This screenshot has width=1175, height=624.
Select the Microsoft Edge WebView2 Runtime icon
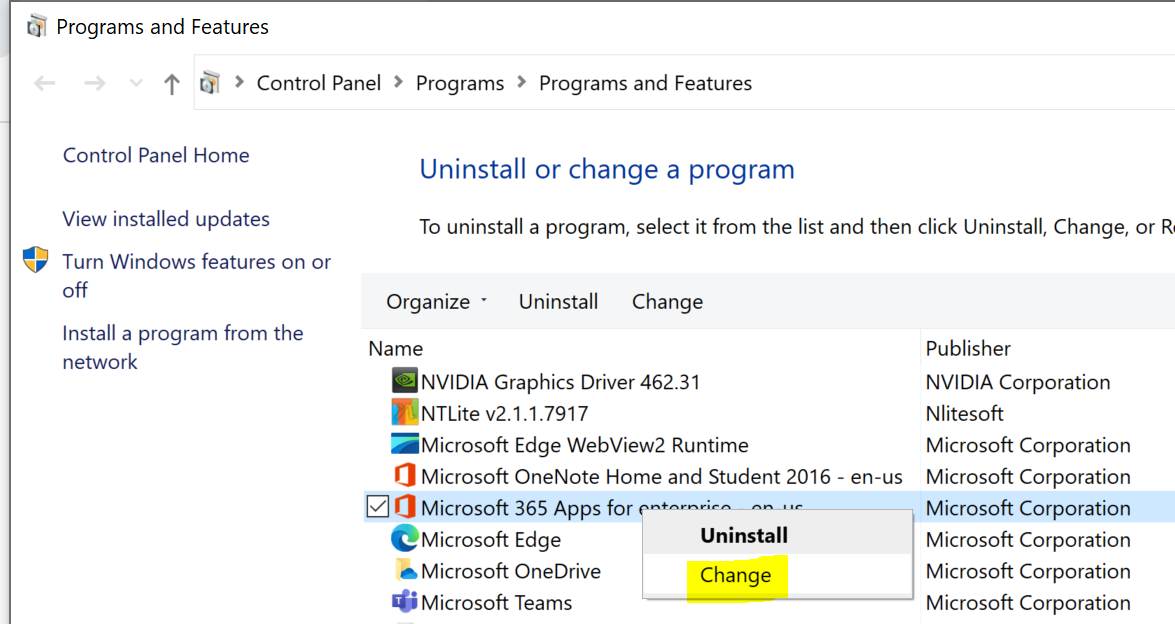point(404,445)
